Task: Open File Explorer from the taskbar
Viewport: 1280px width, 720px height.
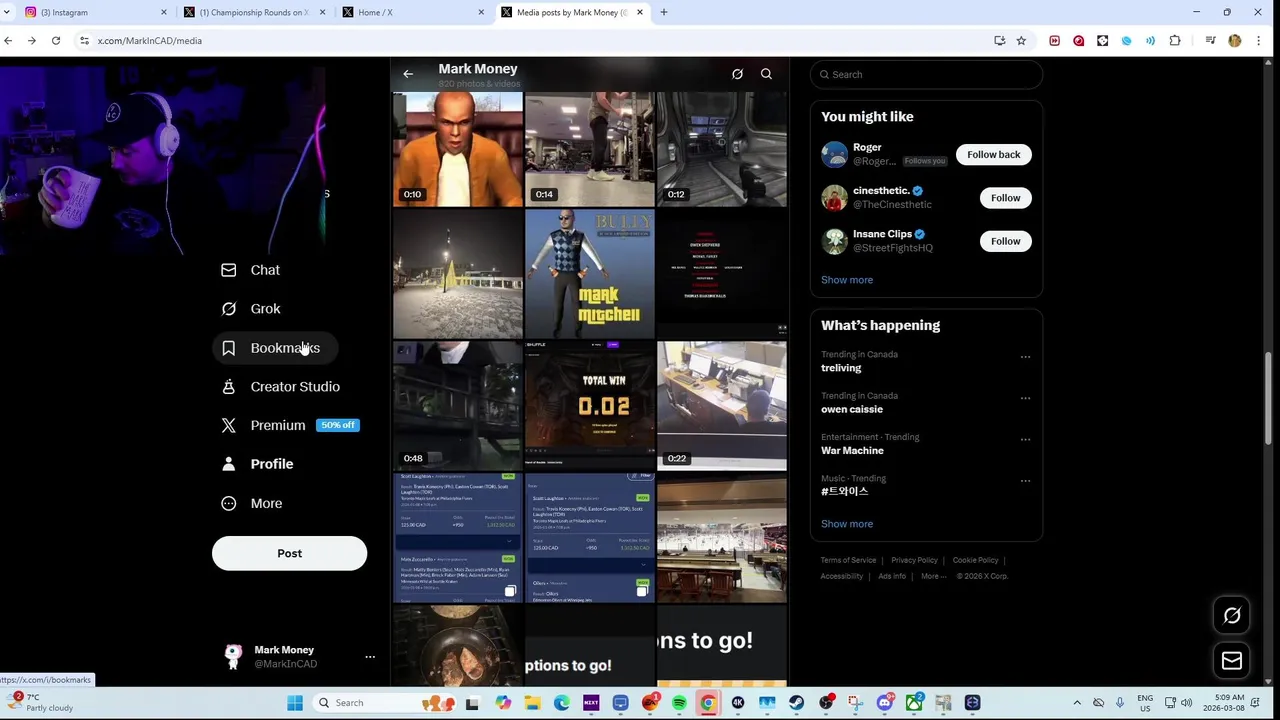Action: click(x=532, y=703)
